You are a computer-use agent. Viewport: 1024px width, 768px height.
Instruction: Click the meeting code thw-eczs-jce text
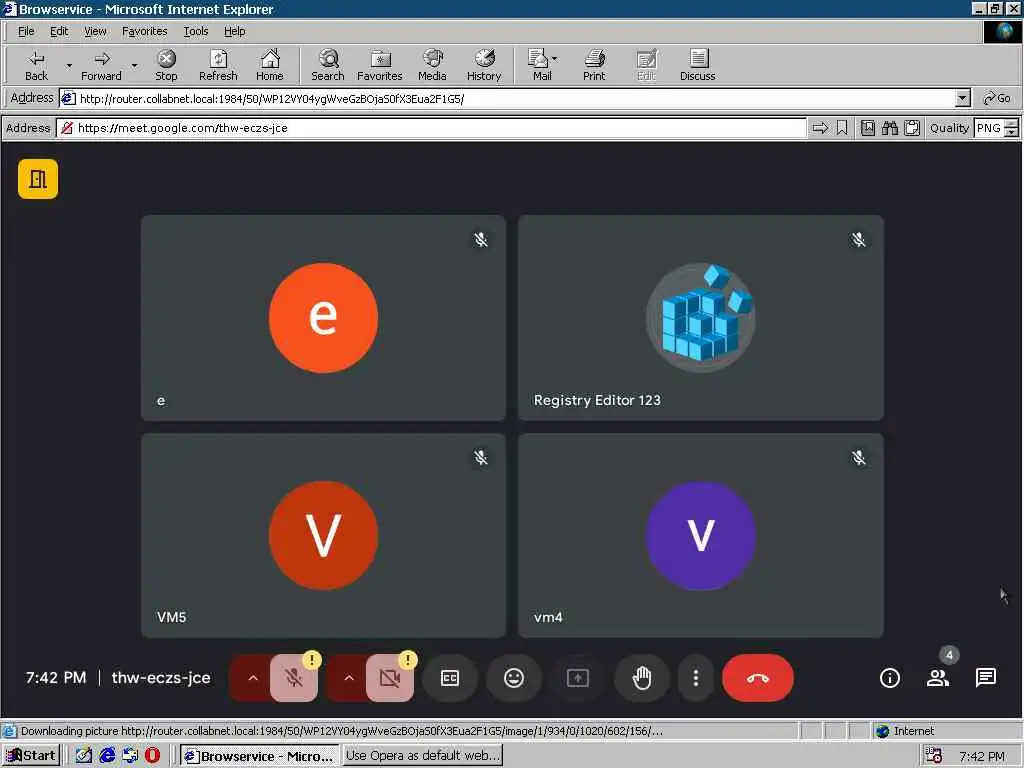[161, 678]
